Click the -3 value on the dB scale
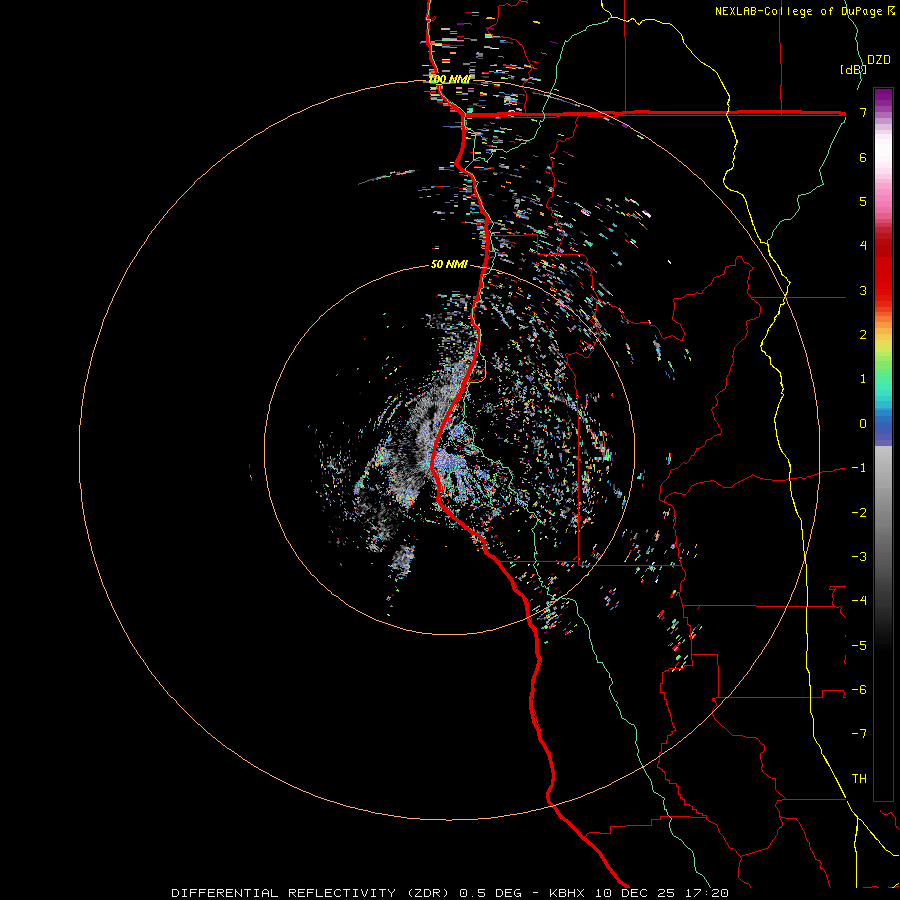This screenshot has height=900, width=900. (859, 557)
